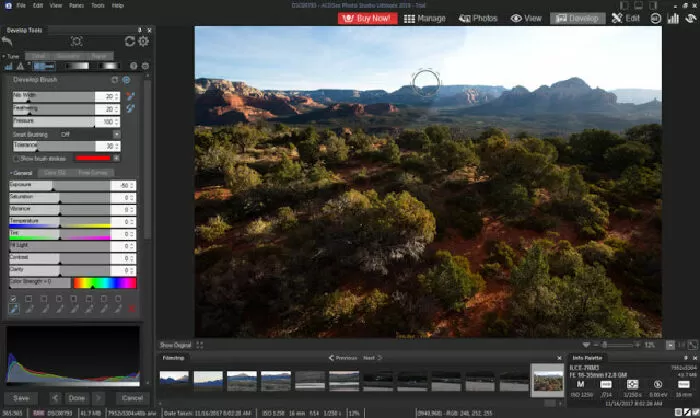Select the first filmstrip thumbnail
Viewport: 700px width, 418px height.
tap(174, 380)
